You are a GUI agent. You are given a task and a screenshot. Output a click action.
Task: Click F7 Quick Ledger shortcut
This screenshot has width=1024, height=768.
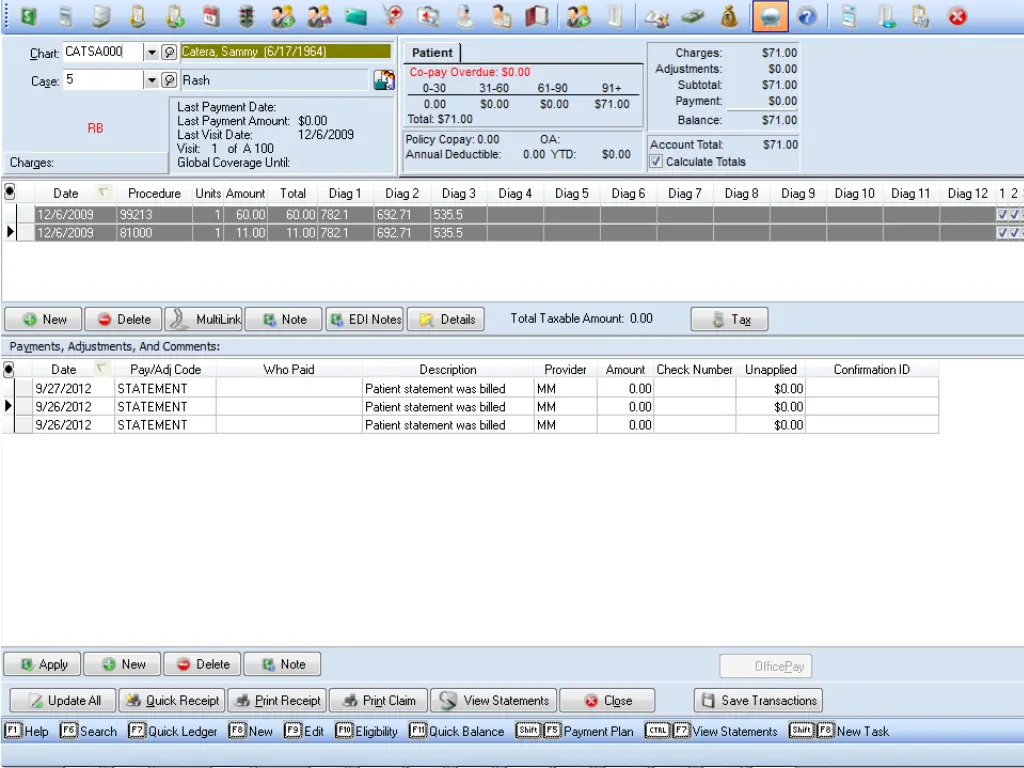pyautogui.click(x=172, y=731)
